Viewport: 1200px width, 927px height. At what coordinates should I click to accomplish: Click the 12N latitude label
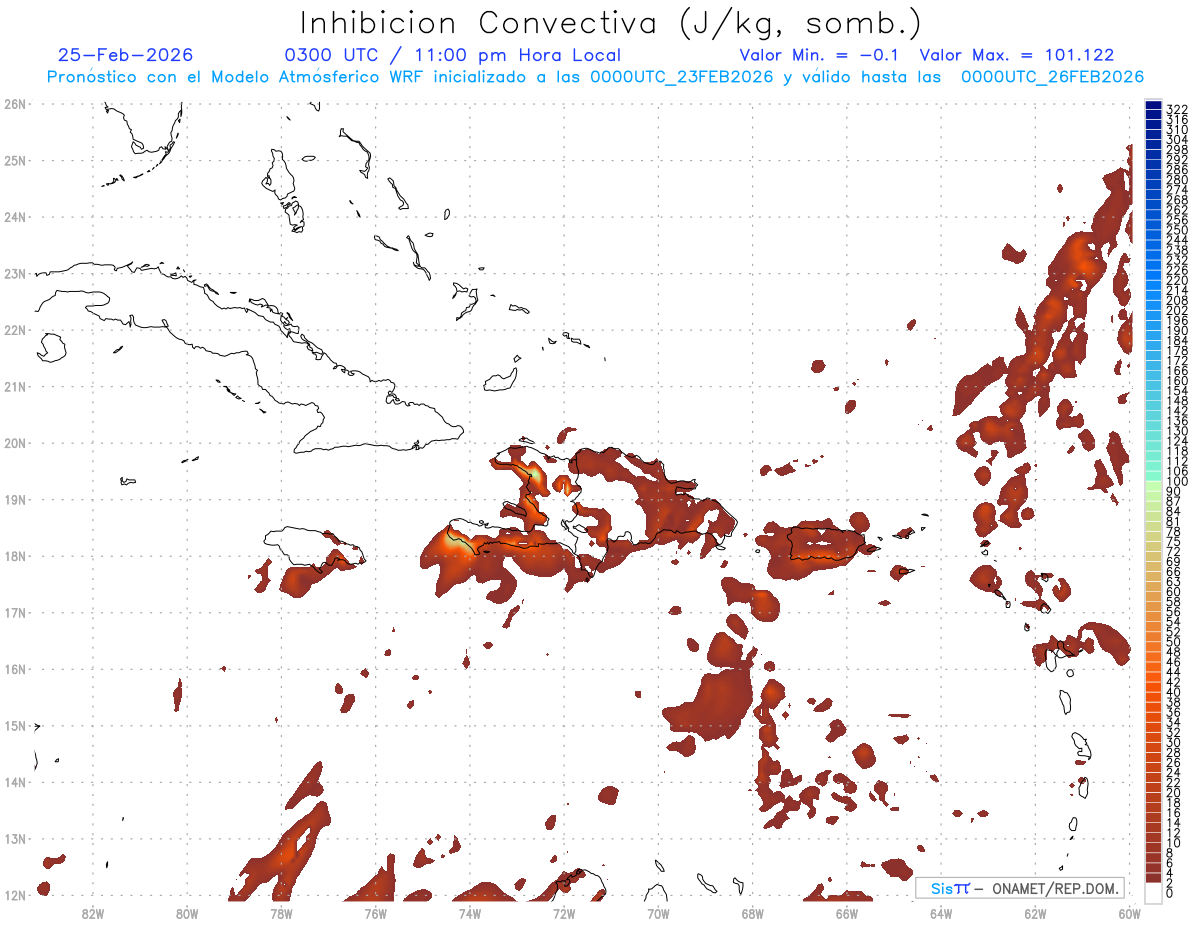(15, 895)
